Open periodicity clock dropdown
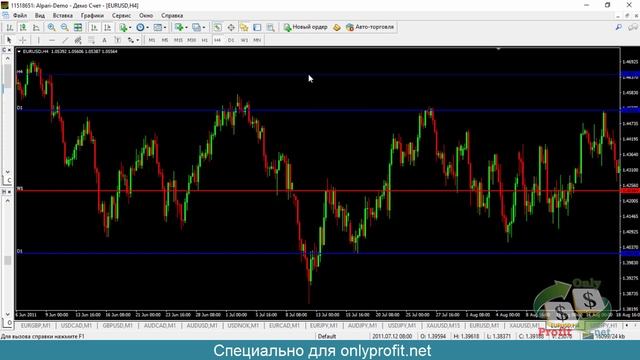Screen dimensions: 640x360 pyautogui.click(x=142, y=27)
